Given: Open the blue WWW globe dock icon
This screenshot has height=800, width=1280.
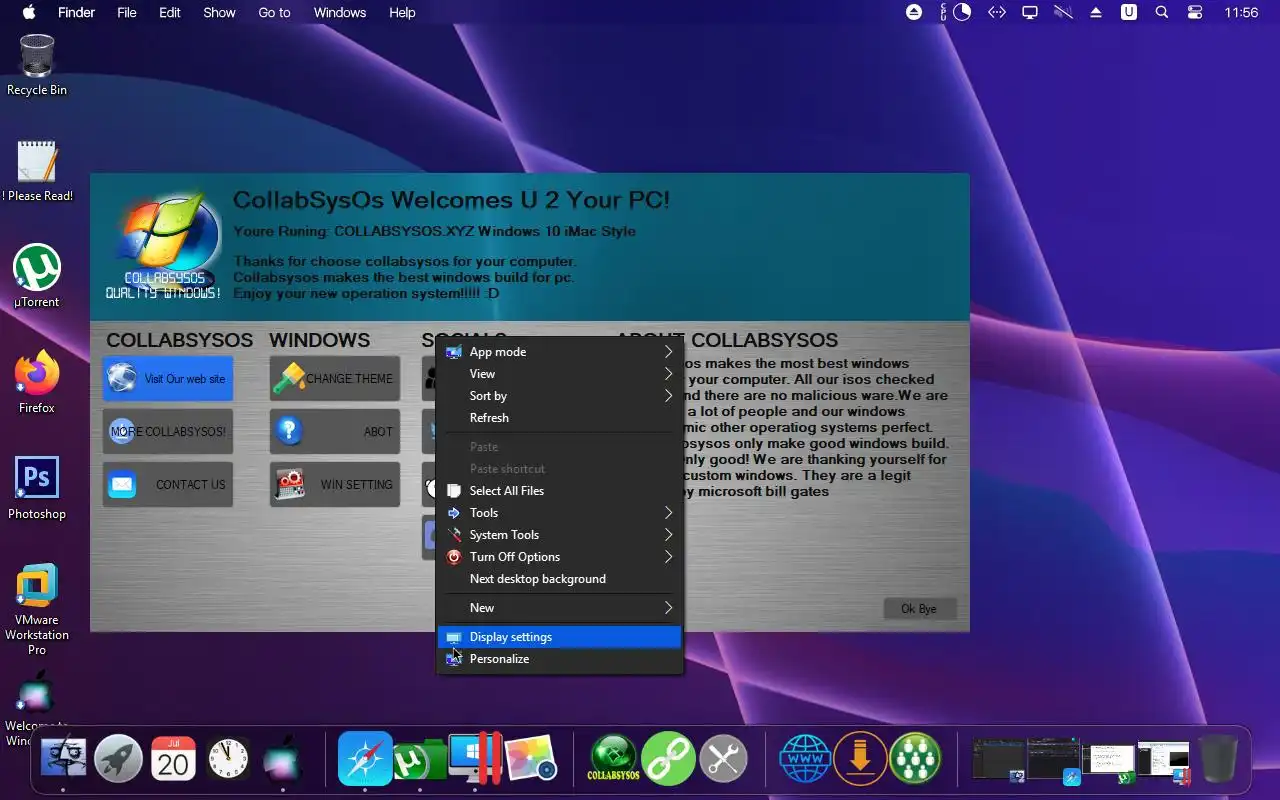Looking at the screenshot, I should tap(805, 759).
